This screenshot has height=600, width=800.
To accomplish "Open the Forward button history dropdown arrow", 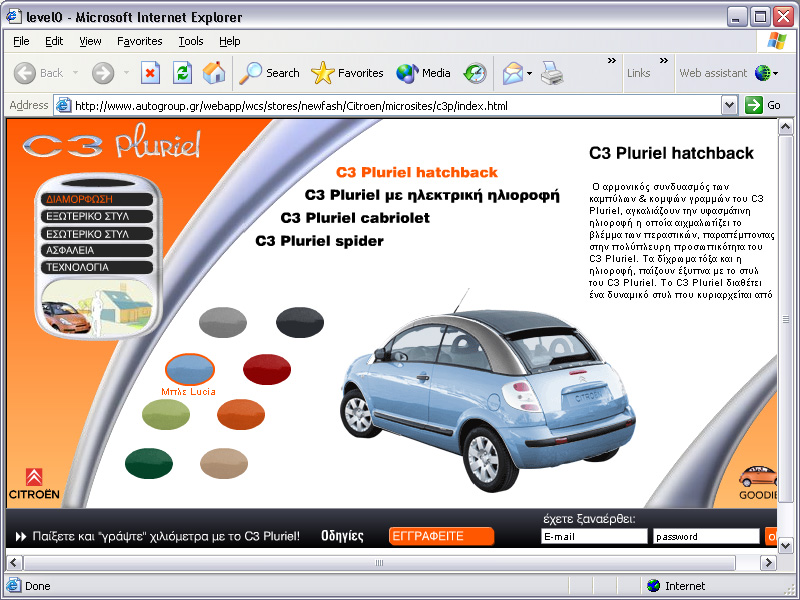I will [x=126, y=73].
